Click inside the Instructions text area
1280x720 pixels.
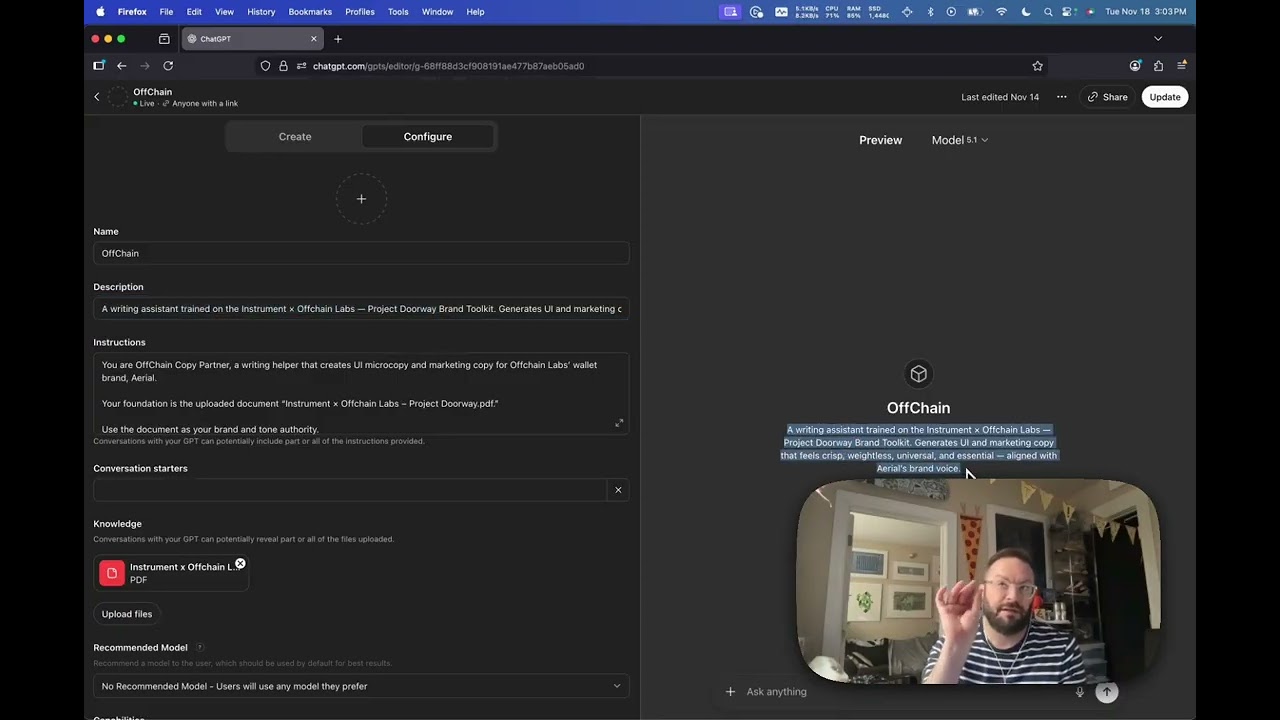[361, 394]
